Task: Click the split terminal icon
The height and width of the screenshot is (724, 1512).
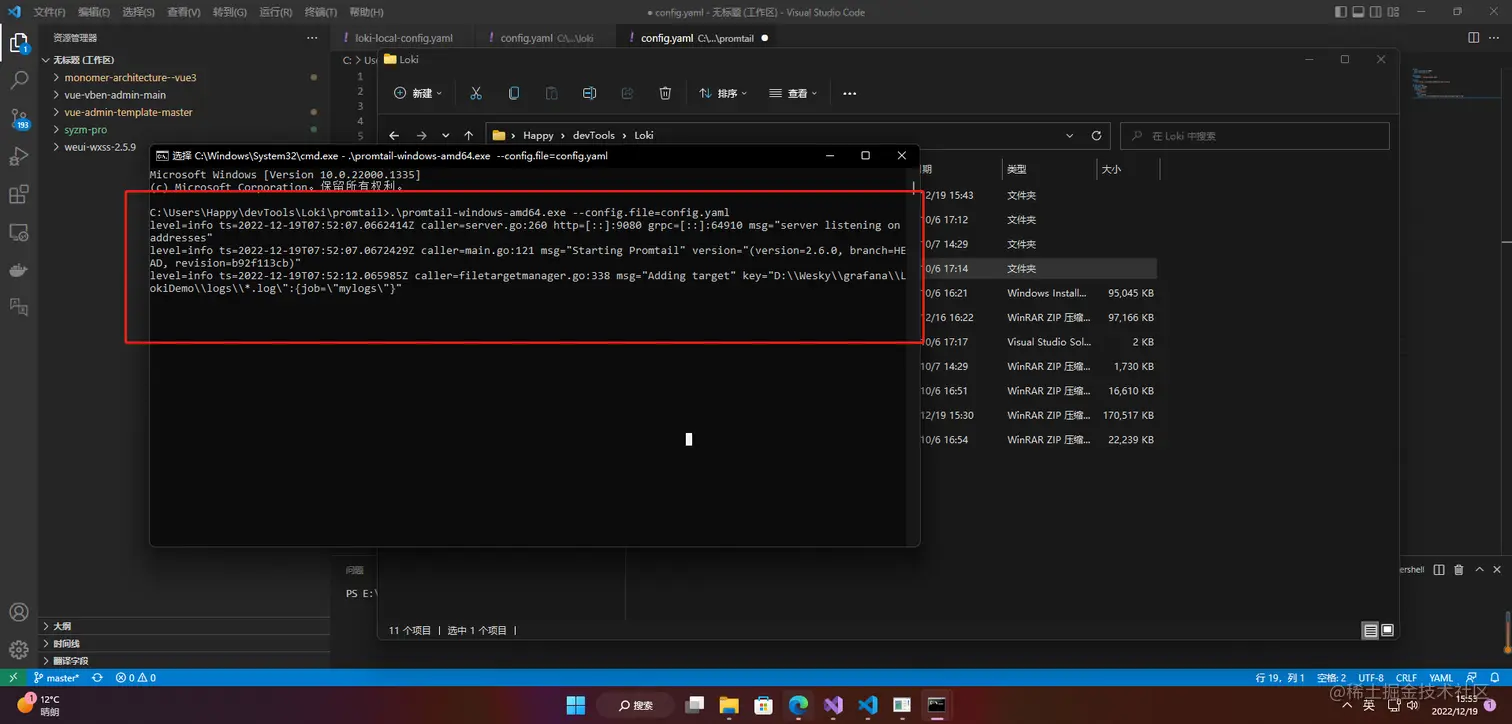Action: 1439,569
